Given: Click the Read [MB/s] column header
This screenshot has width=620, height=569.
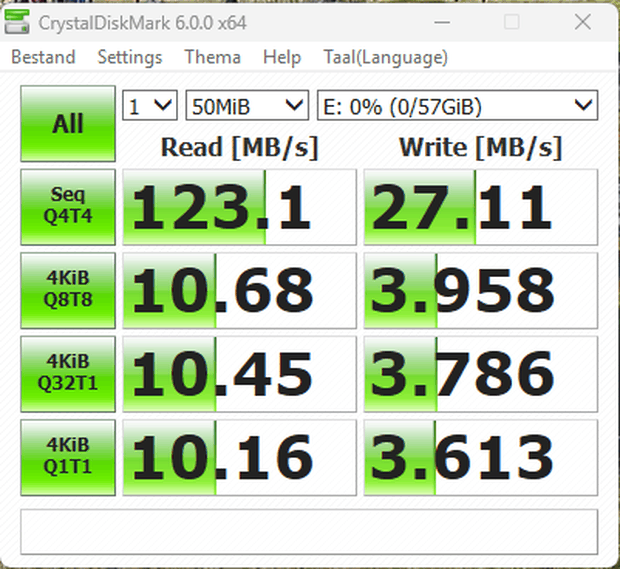Looking at the screenshot, I should (x=240, y=147).
